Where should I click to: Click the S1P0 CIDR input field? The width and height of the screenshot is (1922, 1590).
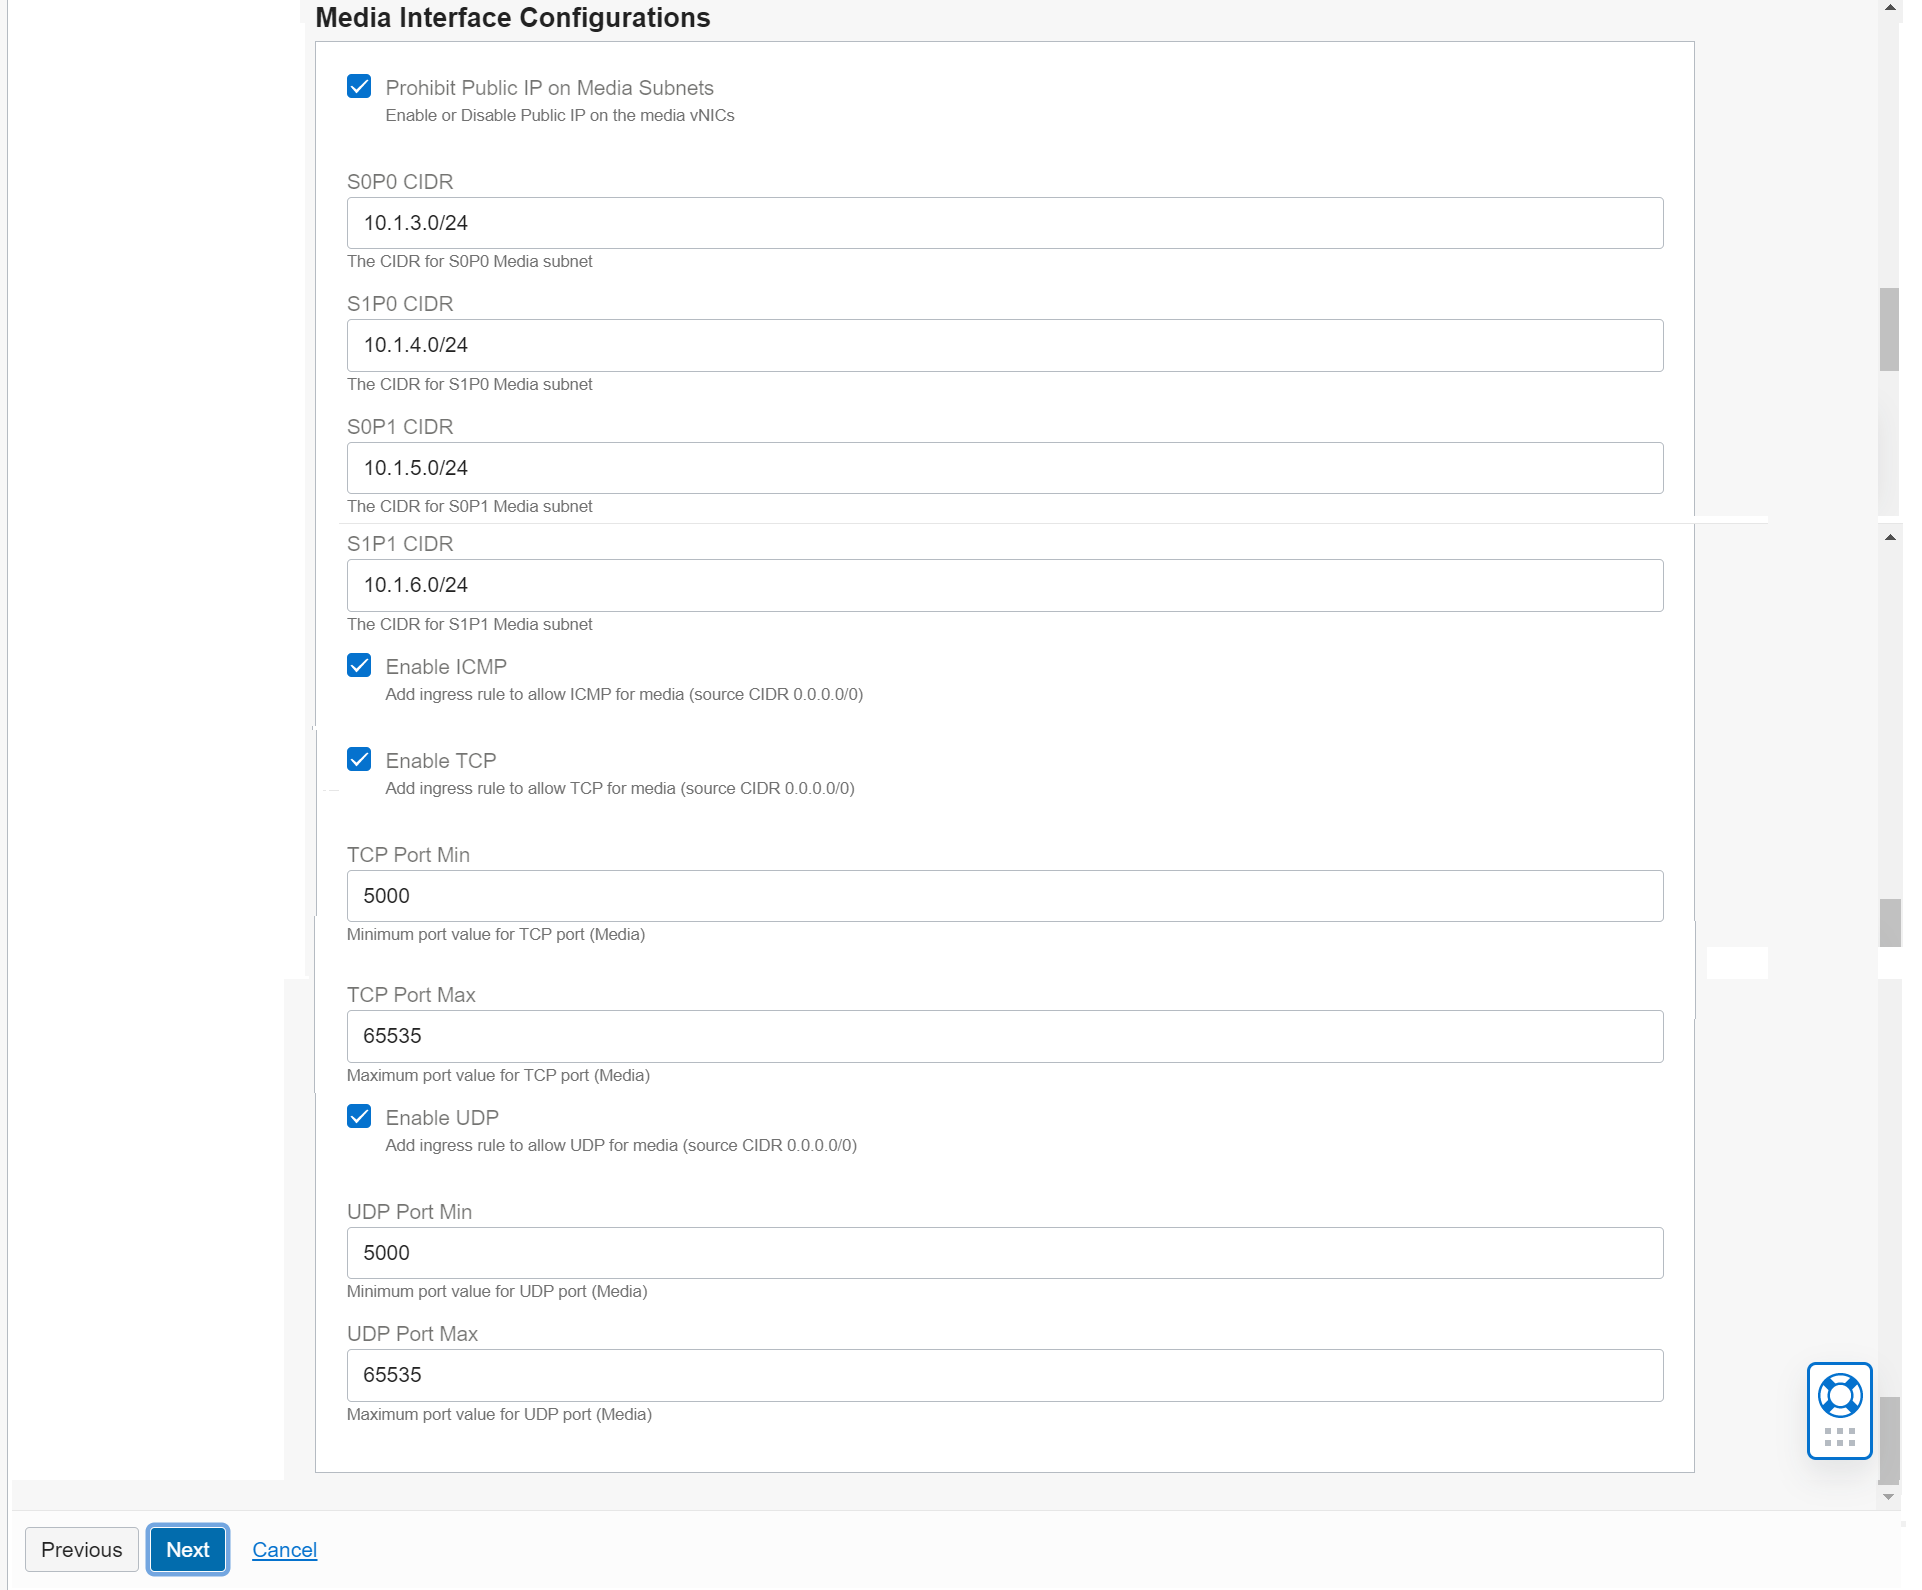[x=1005, y=345]
